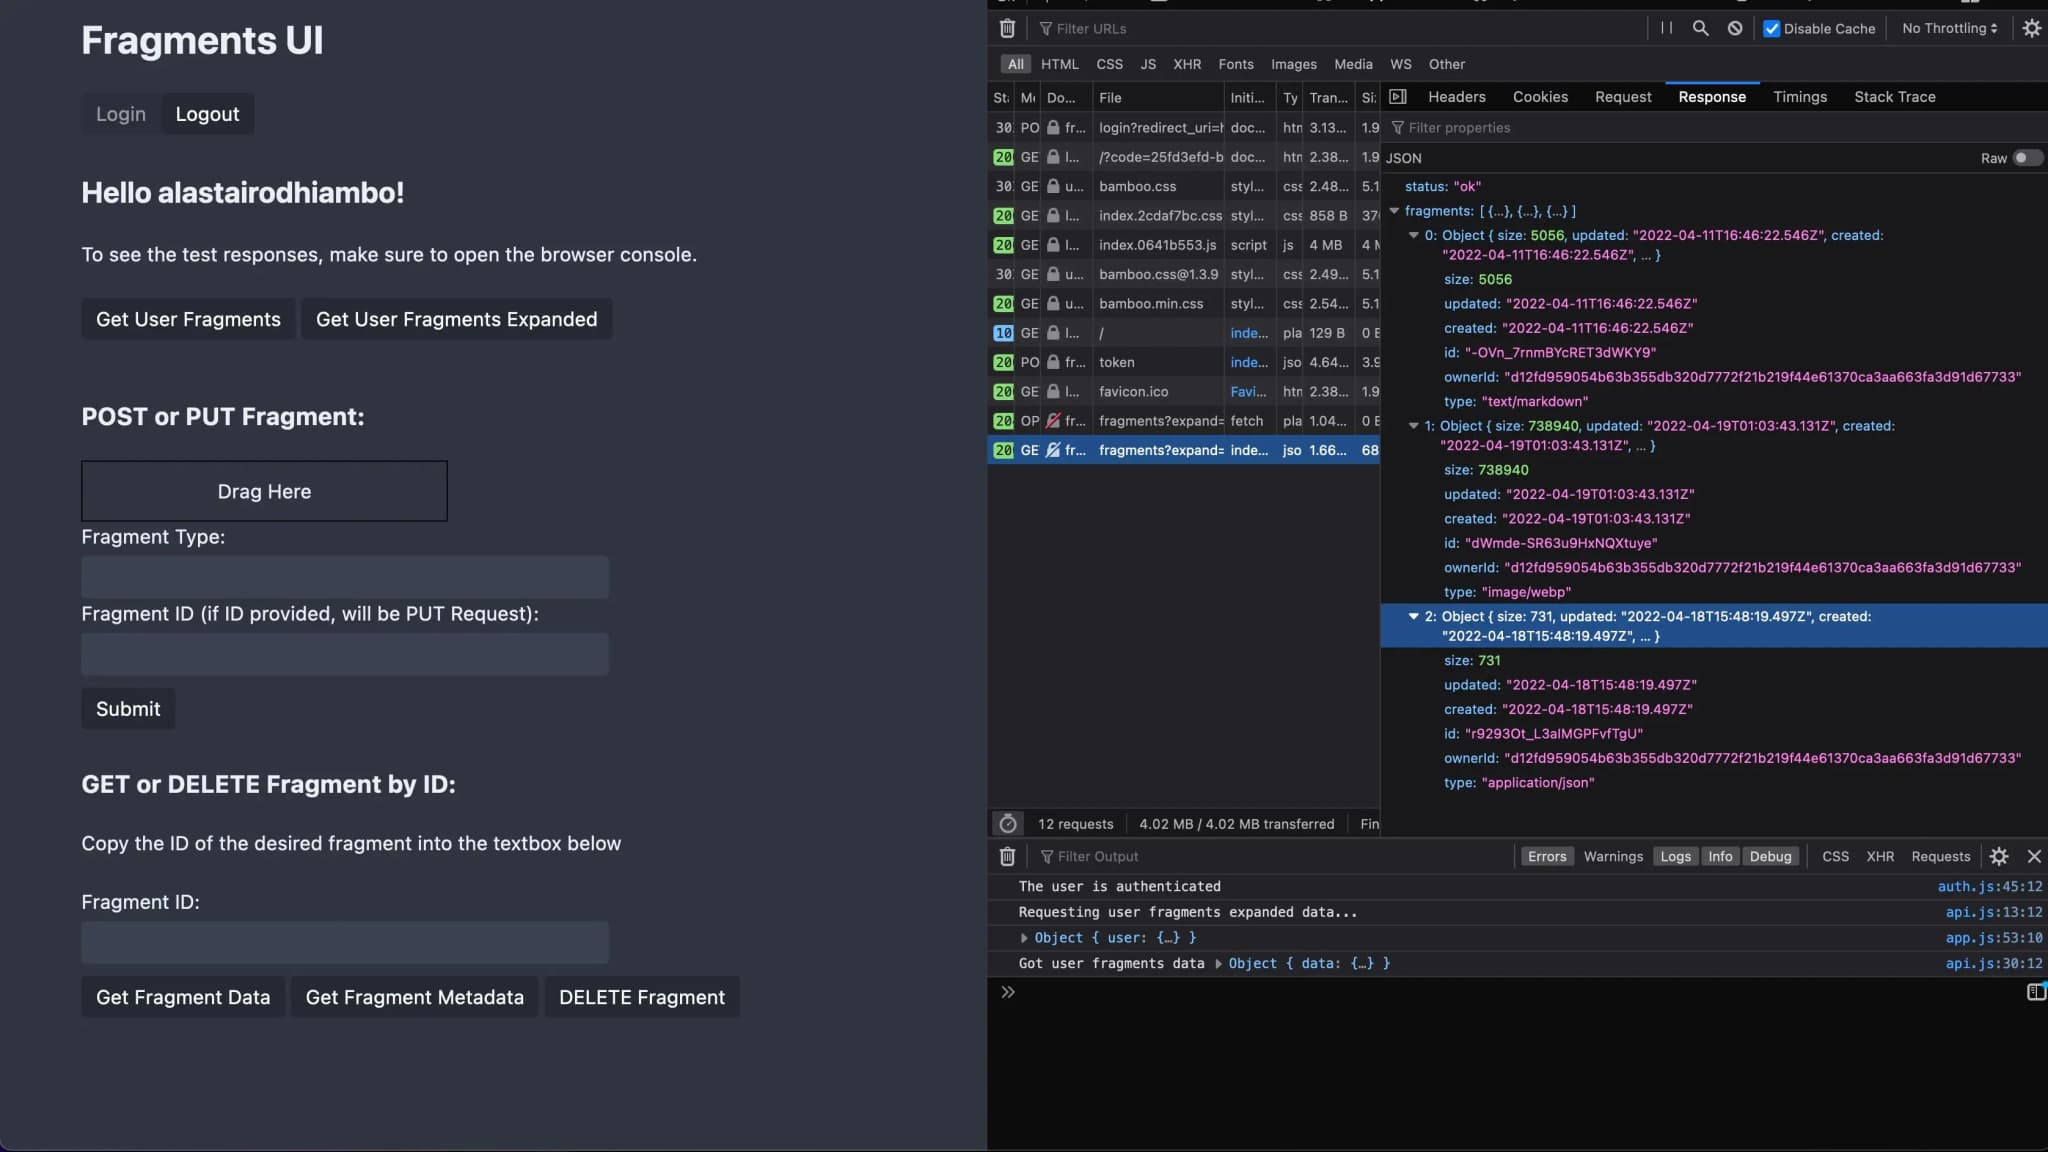Collapse fragment object 0 in JSON
This screenshot has width=2048, height=1152.
tap(1413, 235)
